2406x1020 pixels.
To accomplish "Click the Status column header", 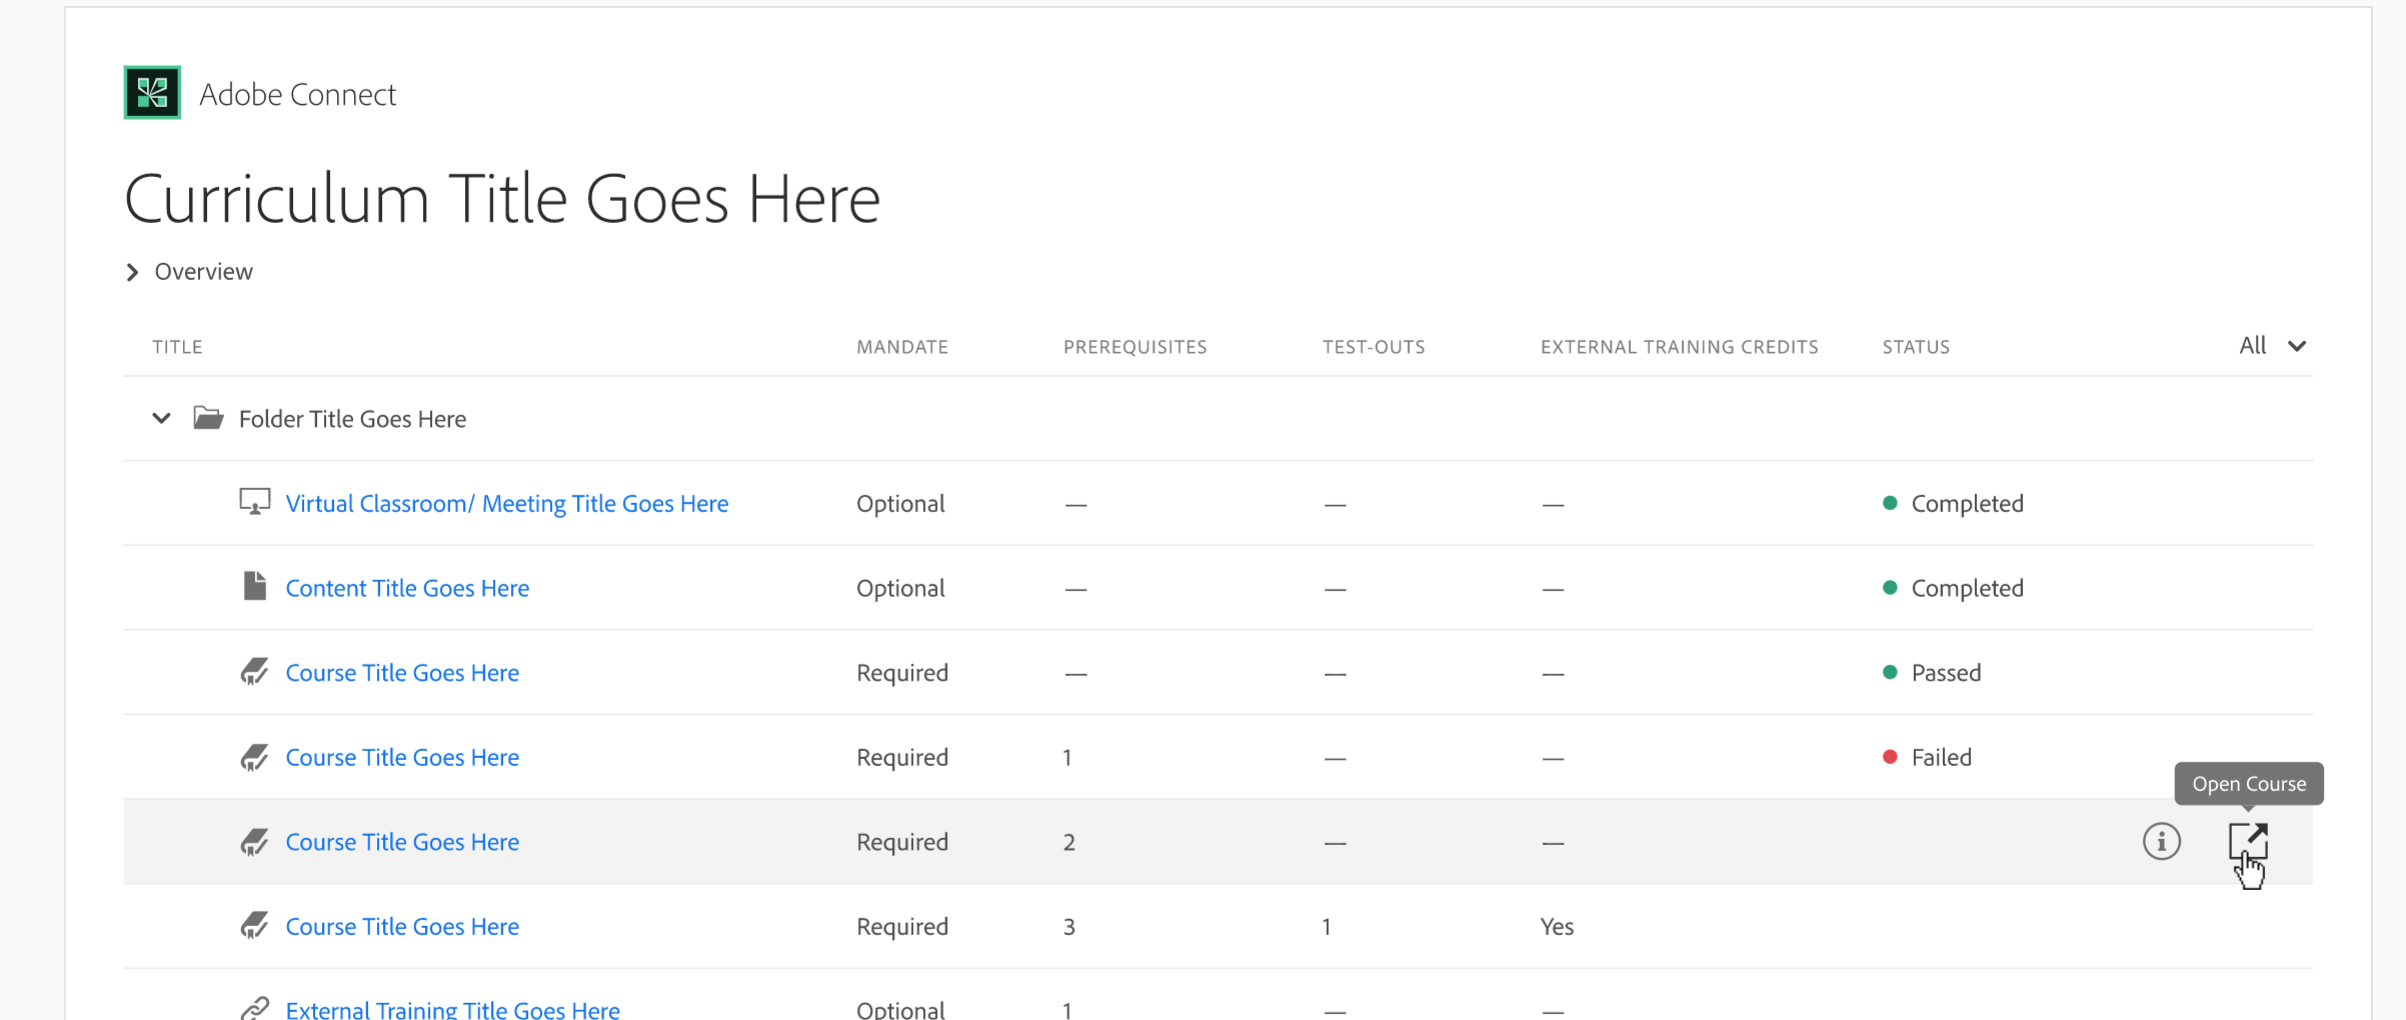I will [1915, 347].
